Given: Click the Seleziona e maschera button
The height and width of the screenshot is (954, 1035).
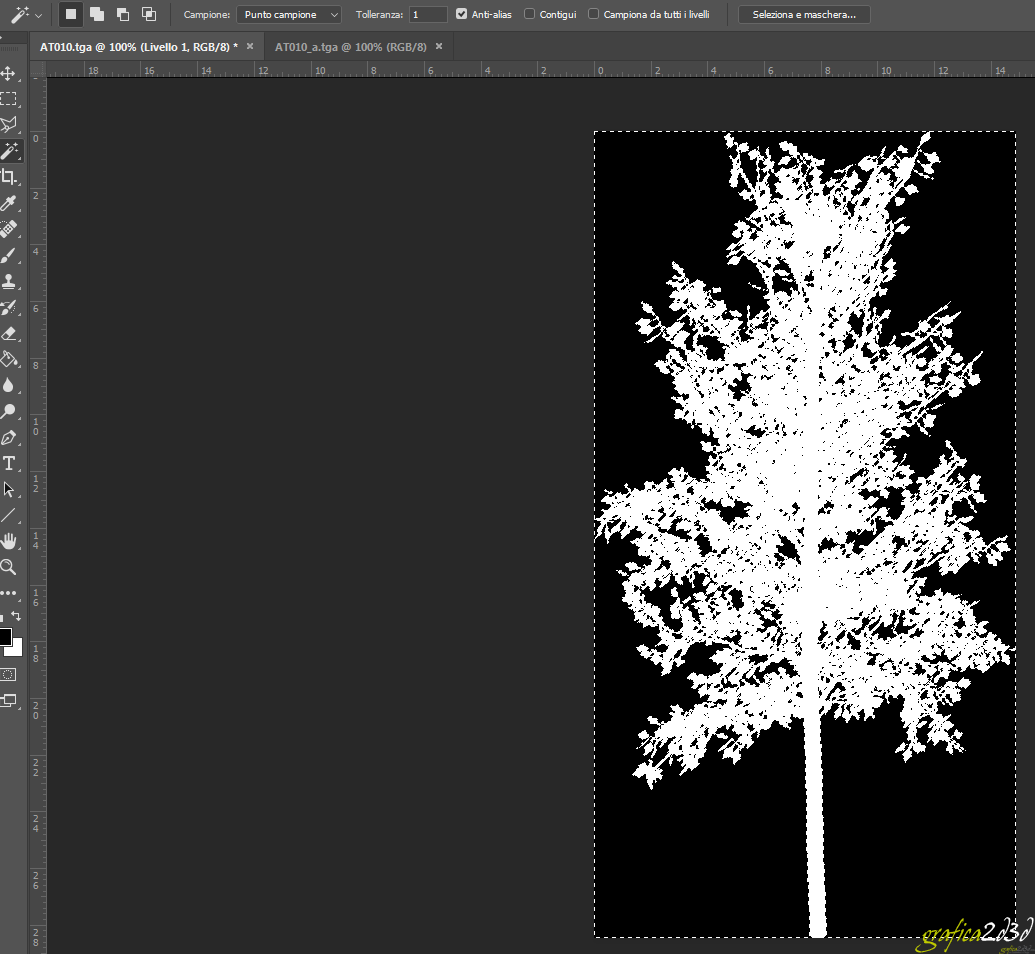Looking at the screenshot, I should 804,15.
